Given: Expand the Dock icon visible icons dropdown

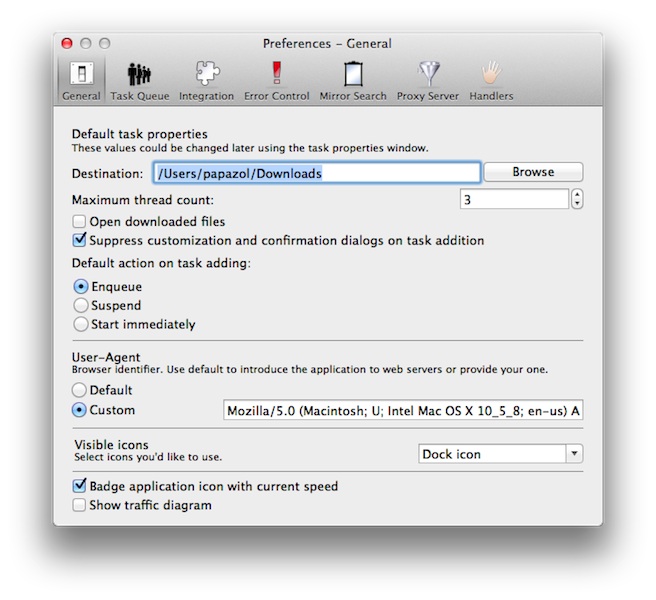Looking at the screenshot, I should tap(499, 454).
